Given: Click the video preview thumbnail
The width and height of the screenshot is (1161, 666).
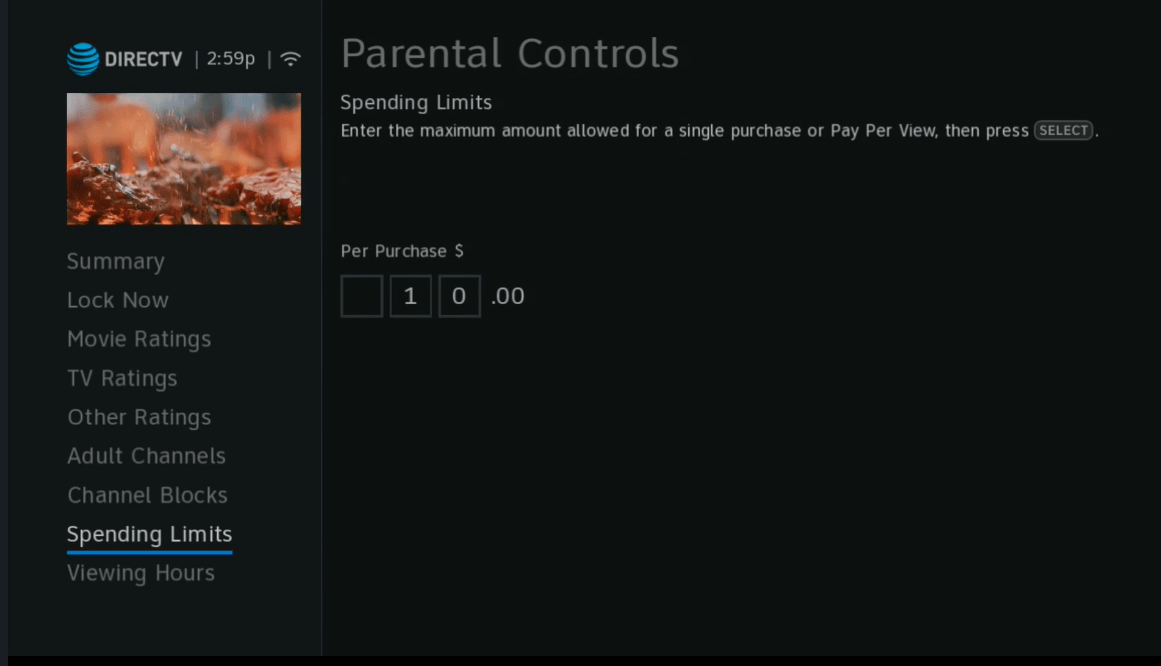Looking at the screenshot, I should [183, 158].
